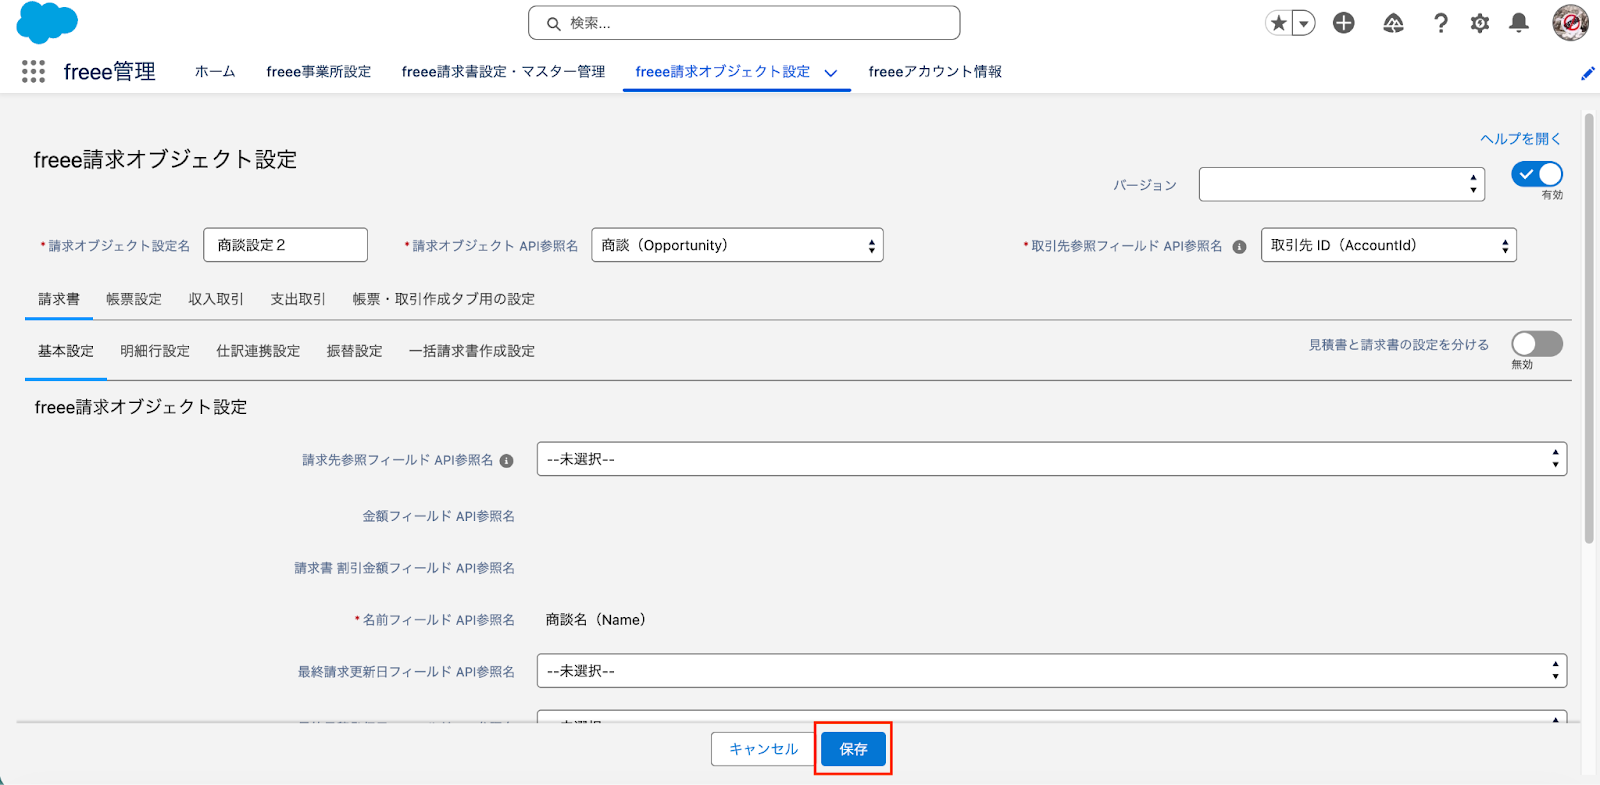Image resolution: width=1600 pixels, height=785 pixels.
Task: Go to the ホーム nav tab
Action: tap(215, 72)
